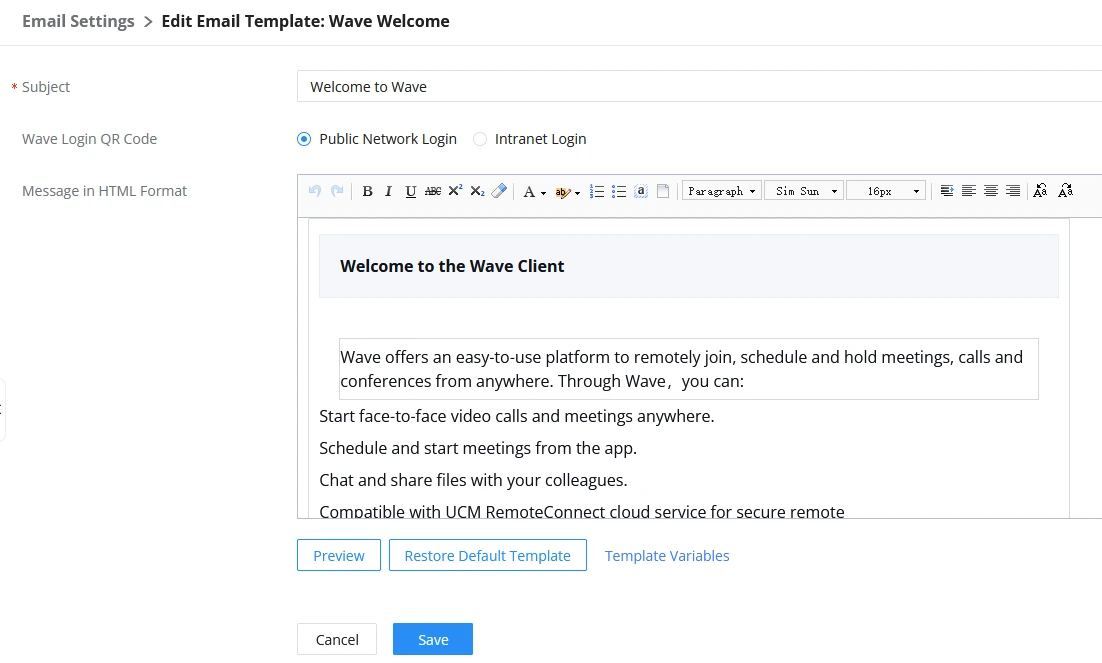Expand the collapsed side panel handle
The height and width of the screenshot is (663, 1102).
pos(2,410)
